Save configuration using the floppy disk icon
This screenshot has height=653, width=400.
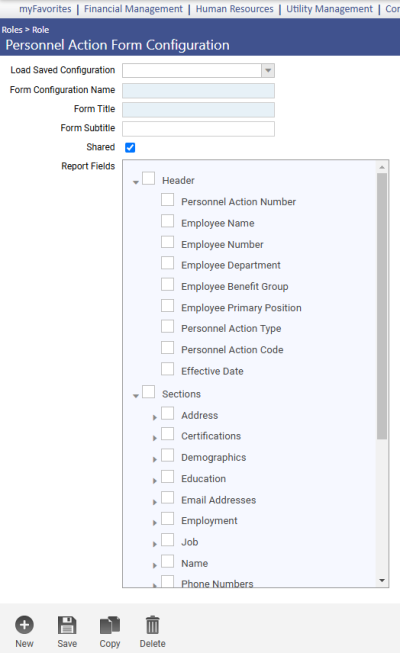(x=67, y=625)
